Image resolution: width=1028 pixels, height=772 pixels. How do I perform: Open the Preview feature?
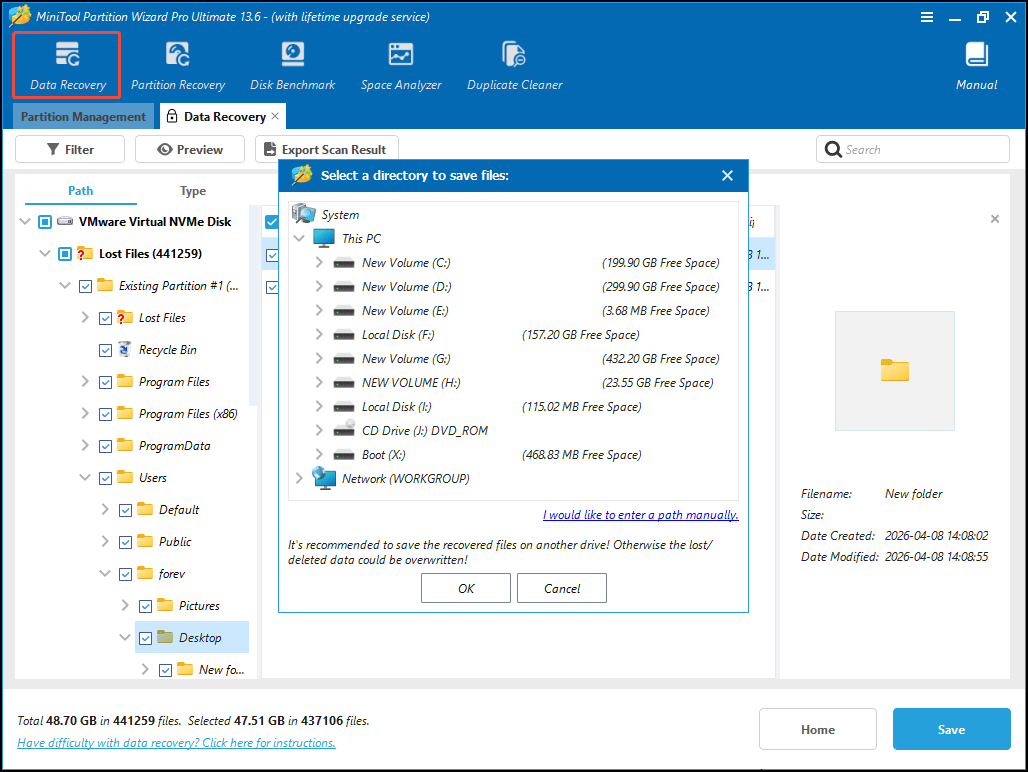pyautogui.click(x=189, y=148)
